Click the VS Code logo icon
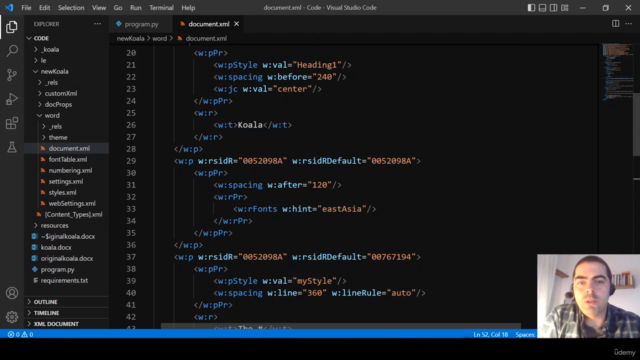This screenshot has height=360, width=640. [x=9, y=7]
